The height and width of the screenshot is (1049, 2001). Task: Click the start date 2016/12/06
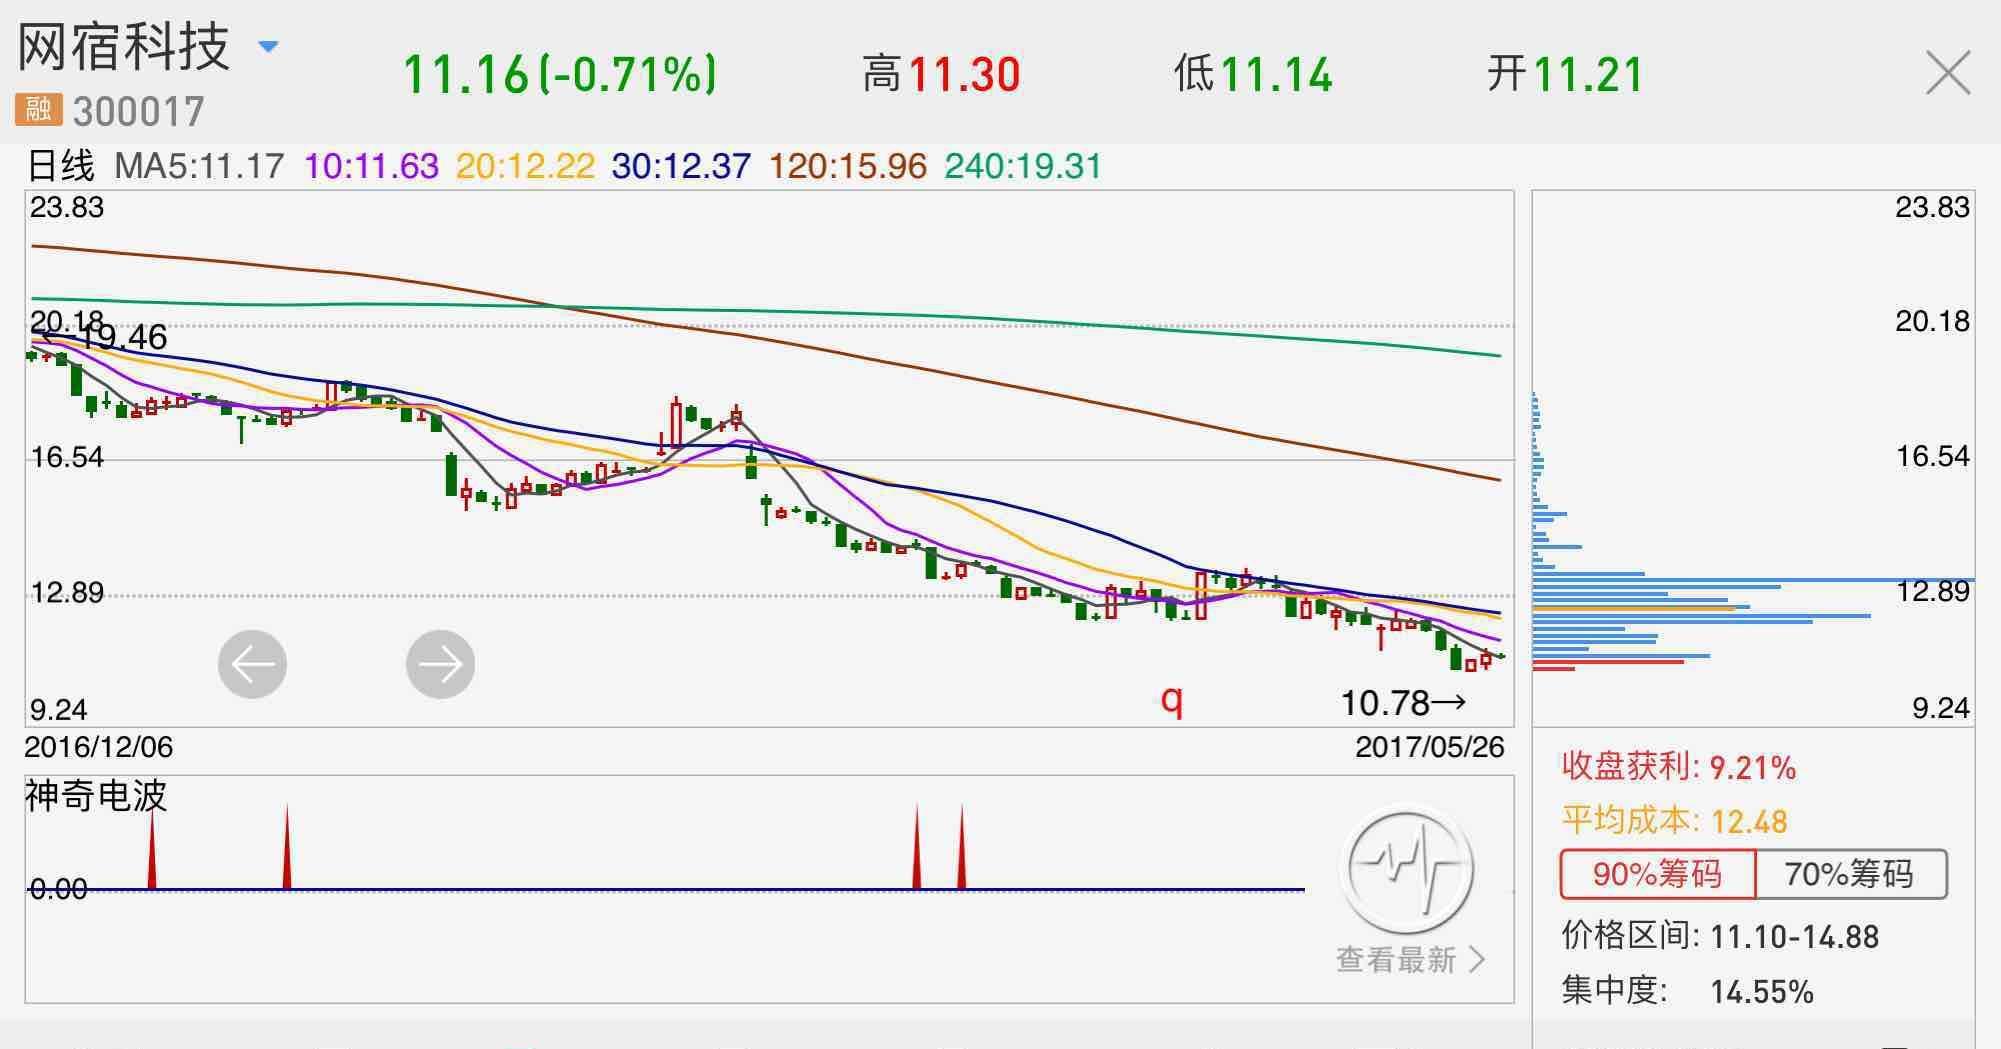98,747
